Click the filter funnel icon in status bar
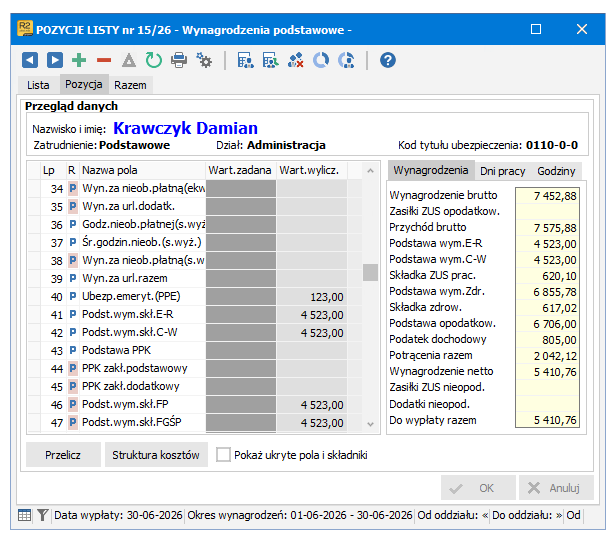 click(x=42, y=515)
